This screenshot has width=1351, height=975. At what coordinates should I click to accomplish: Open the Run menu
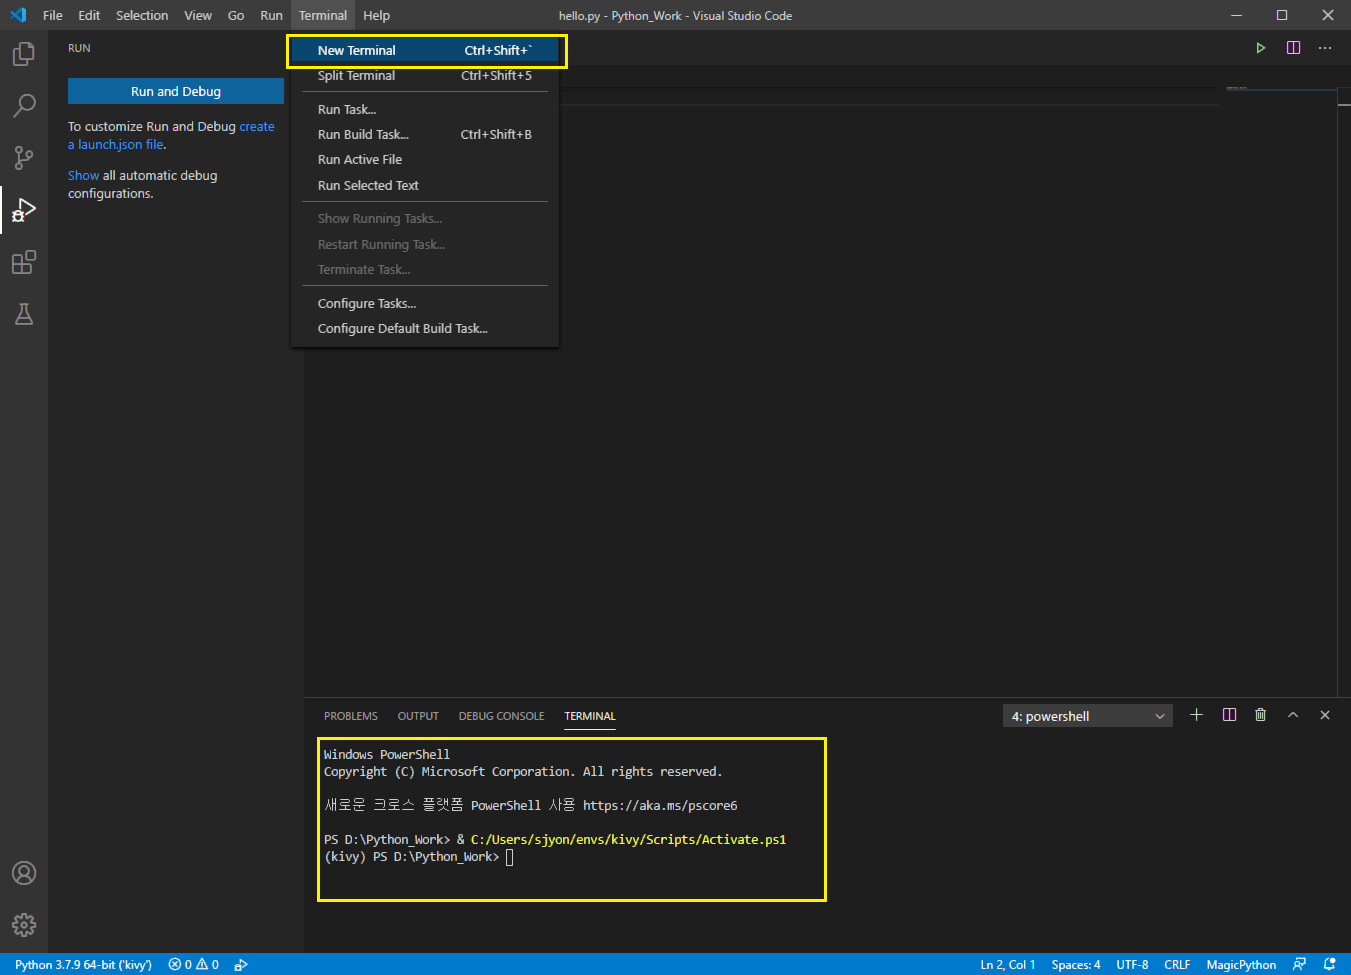tap(271, 15)
